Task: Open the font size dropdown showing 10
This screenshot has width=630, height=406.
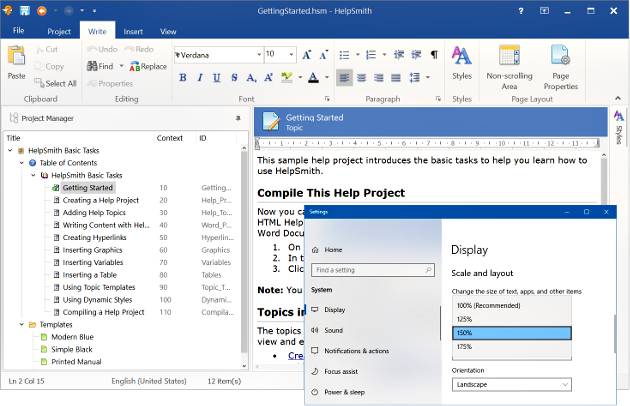Action: tap(291, 55)
